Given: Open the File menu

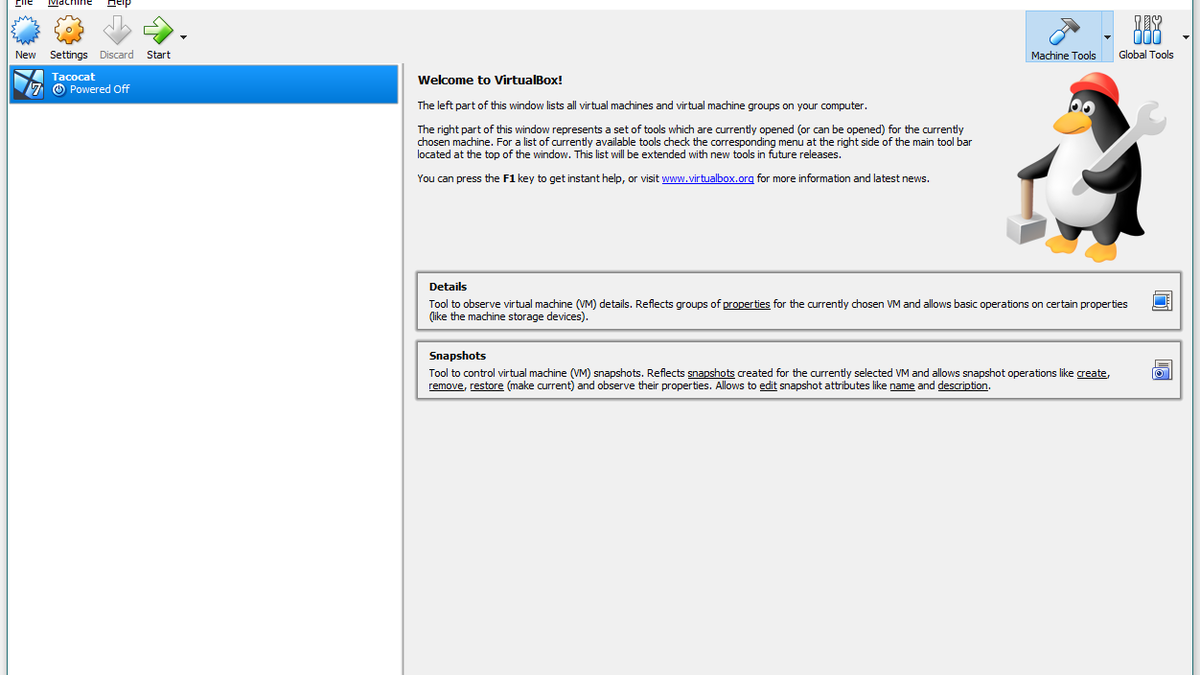Looking at the screenshot, I should point(23,3).
